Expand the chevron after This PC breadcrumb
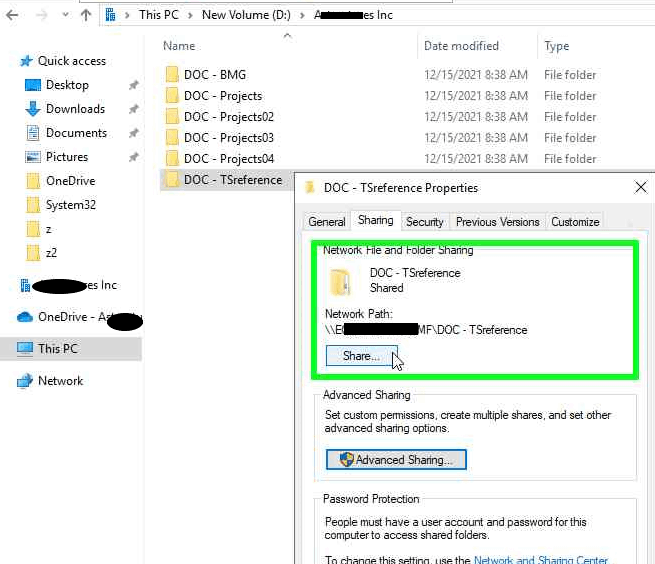 click(190, 15)
